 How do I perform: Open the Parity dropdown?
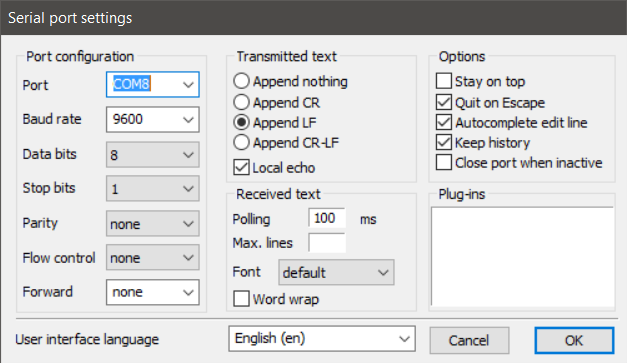point(152,223)
